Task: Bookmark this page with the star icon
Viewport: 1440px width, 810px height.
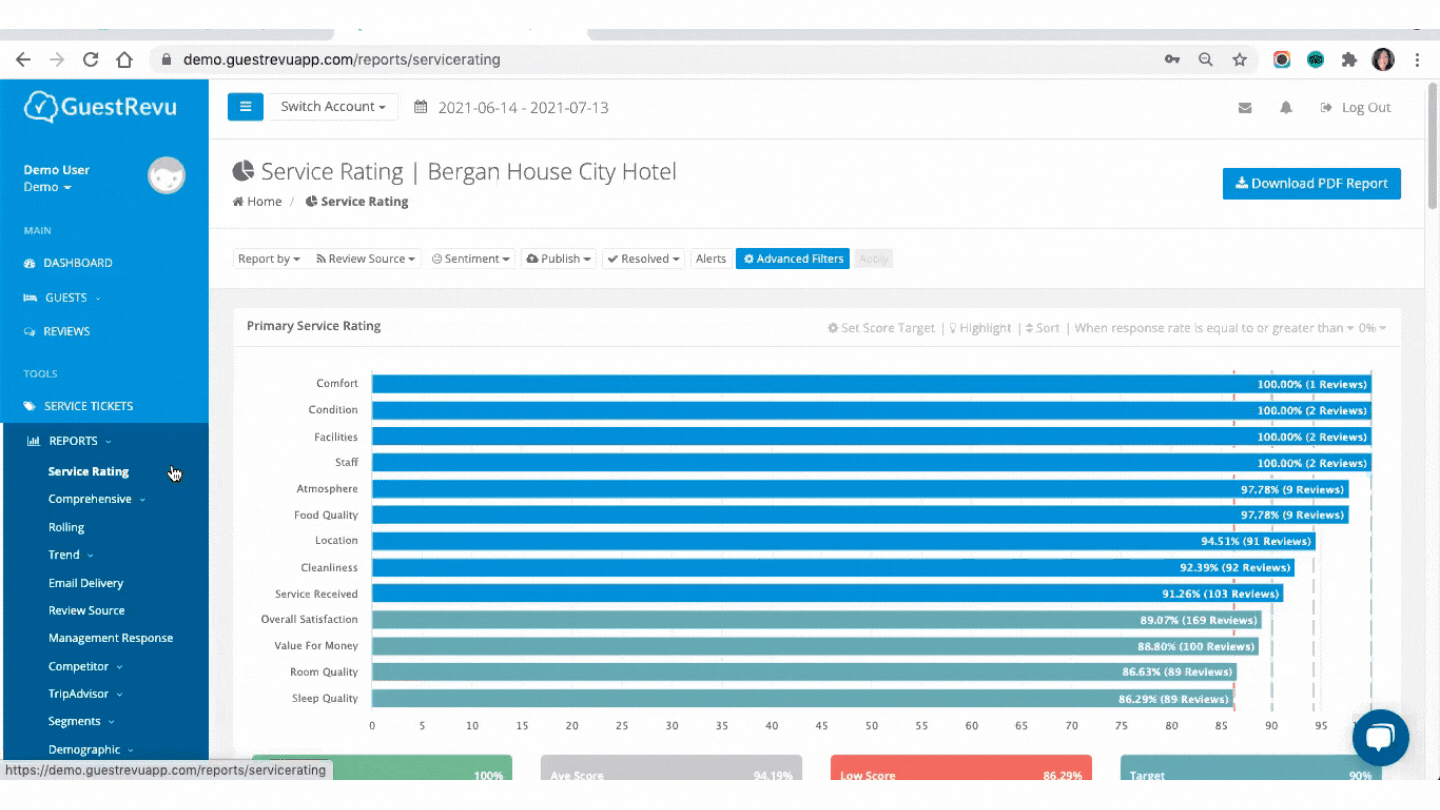Action: [x=1240, y=60]
